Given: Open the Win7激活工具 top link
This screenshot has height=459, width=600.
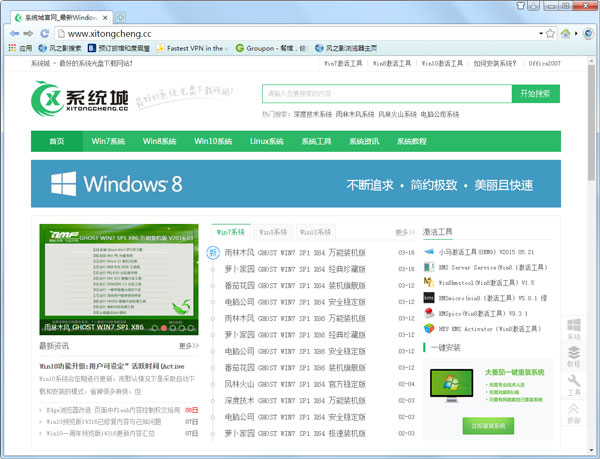Looking at the screenshot, I should pyautogui.click(x=343, y=63).
